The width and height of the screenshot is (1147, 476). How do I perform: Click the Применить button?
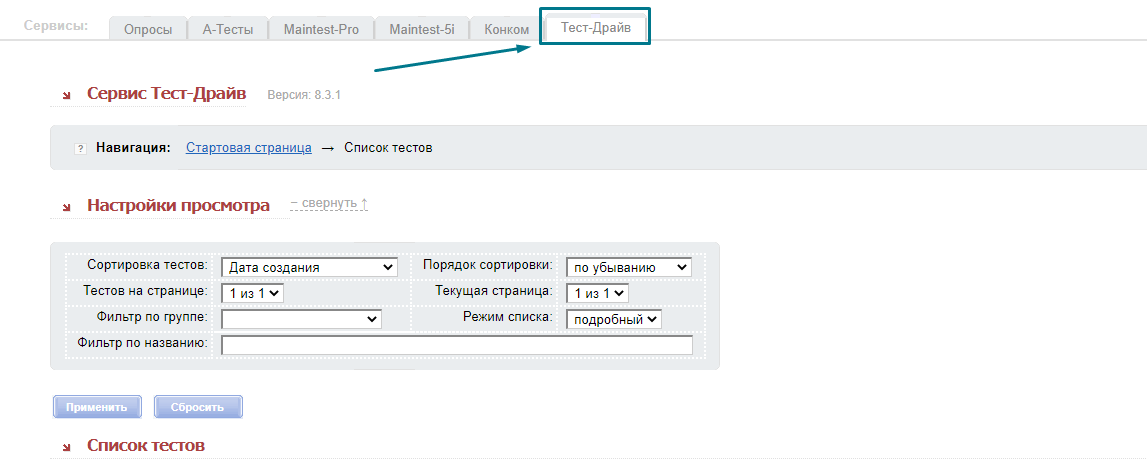click(x=97, y=407)
